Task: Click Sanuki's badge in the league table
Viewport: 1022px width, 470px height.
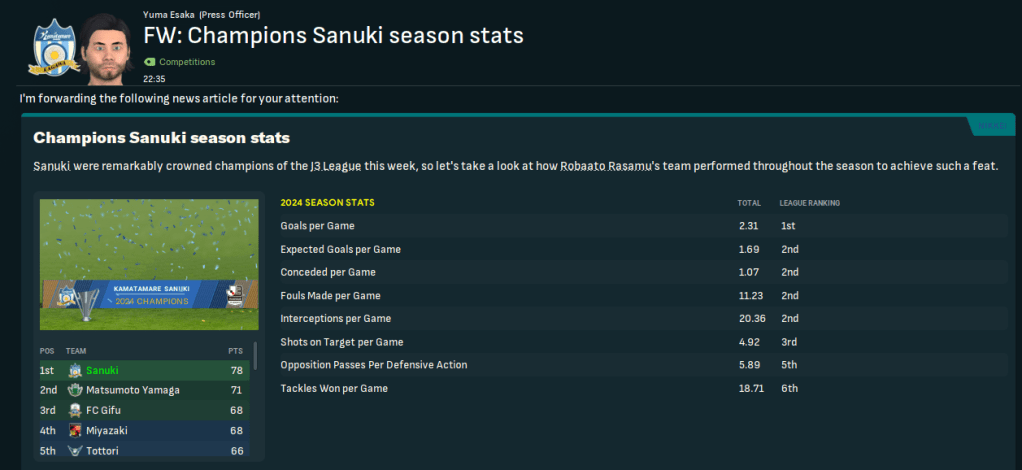Action: pos(75,370)
